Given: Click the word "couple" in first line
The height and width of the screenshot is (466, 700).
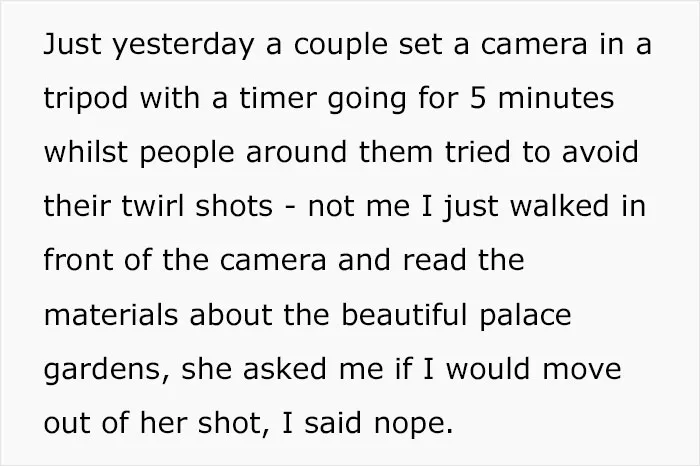Looking at the screenshot, I should coord(341,46).
